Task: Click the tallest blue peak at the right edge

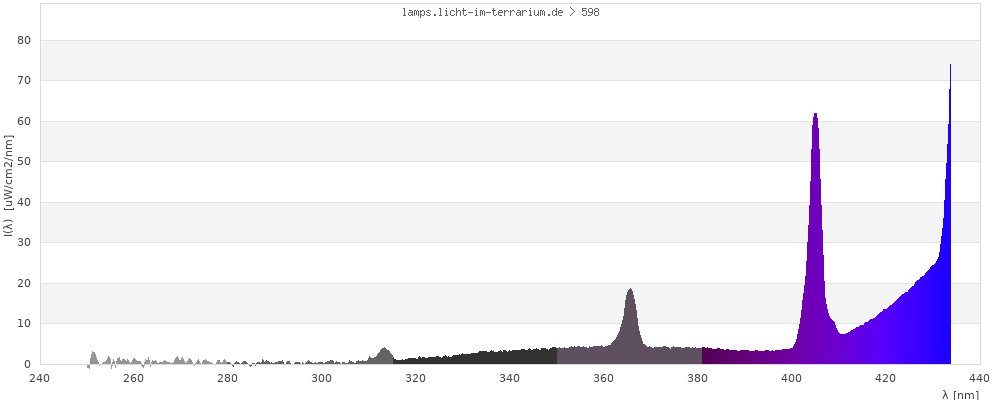Action: 950,68
